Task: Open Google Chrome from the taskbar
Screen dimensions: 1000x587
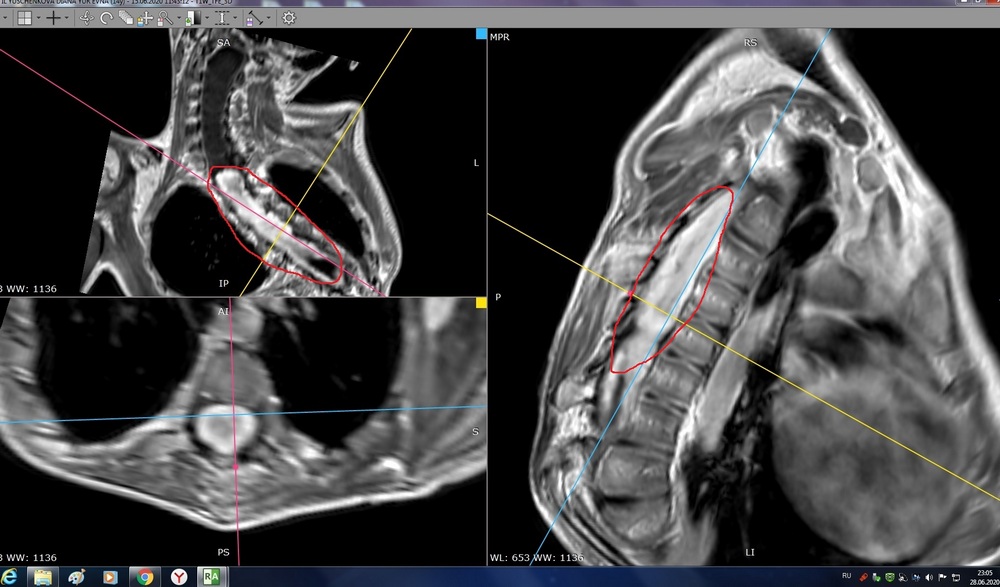Action: (x=145, y=576)
